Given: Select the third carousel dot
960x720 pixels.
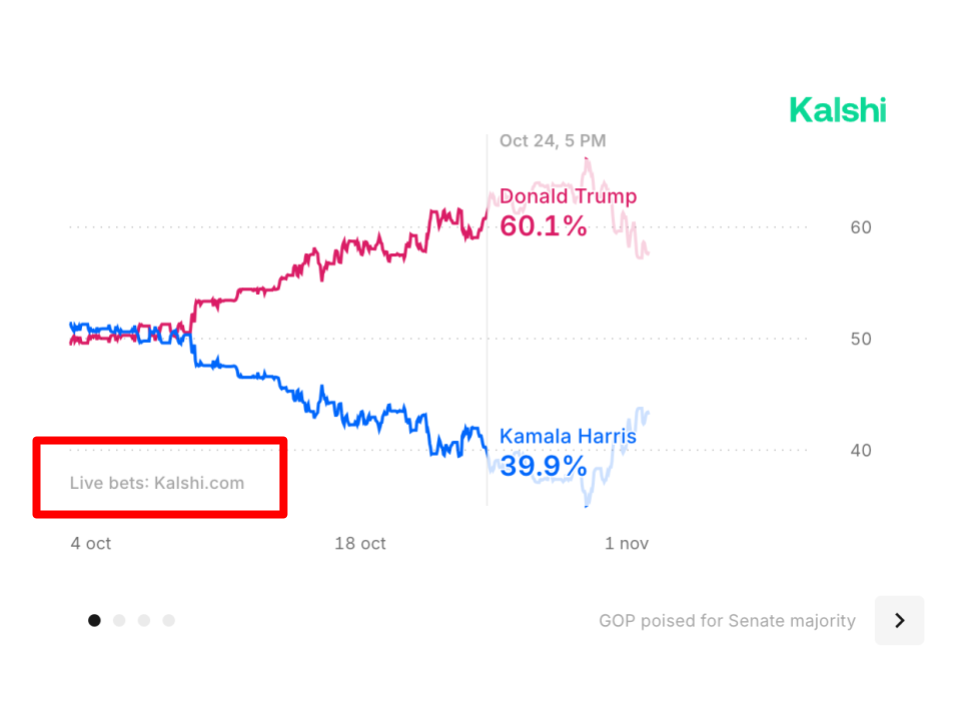Looking at the screenshot, I should pos(144,620).
